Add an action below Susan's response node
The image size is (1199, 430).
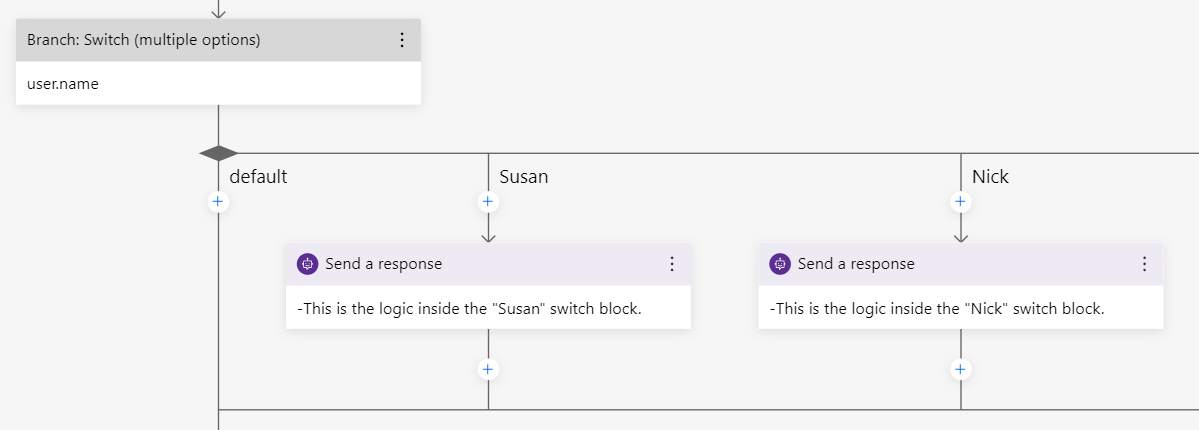coord(488,369)
